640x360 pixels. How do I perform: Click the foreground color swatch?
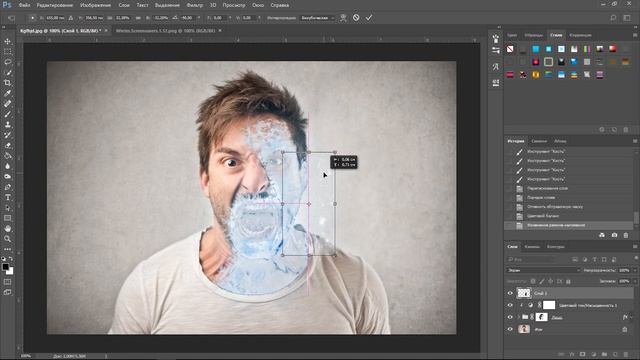click(5, 267)
